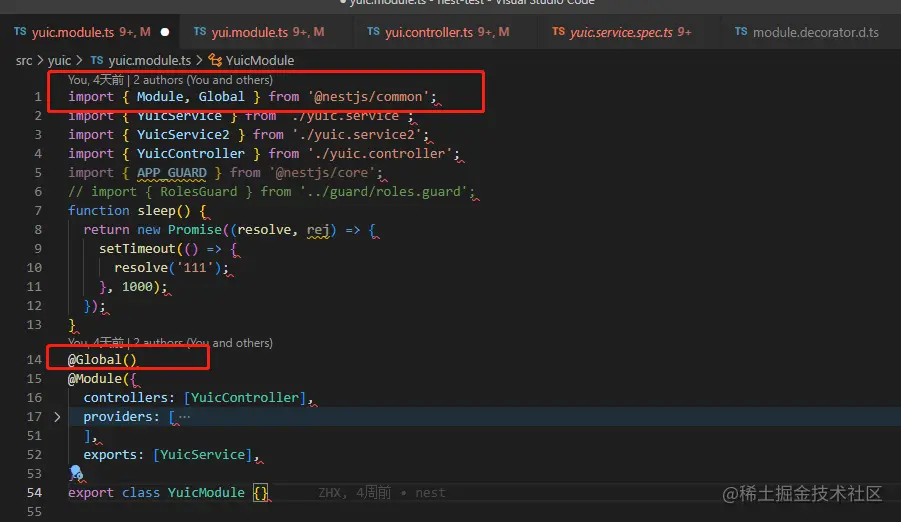Click setTimeout call on line 9

pos(137,249)
